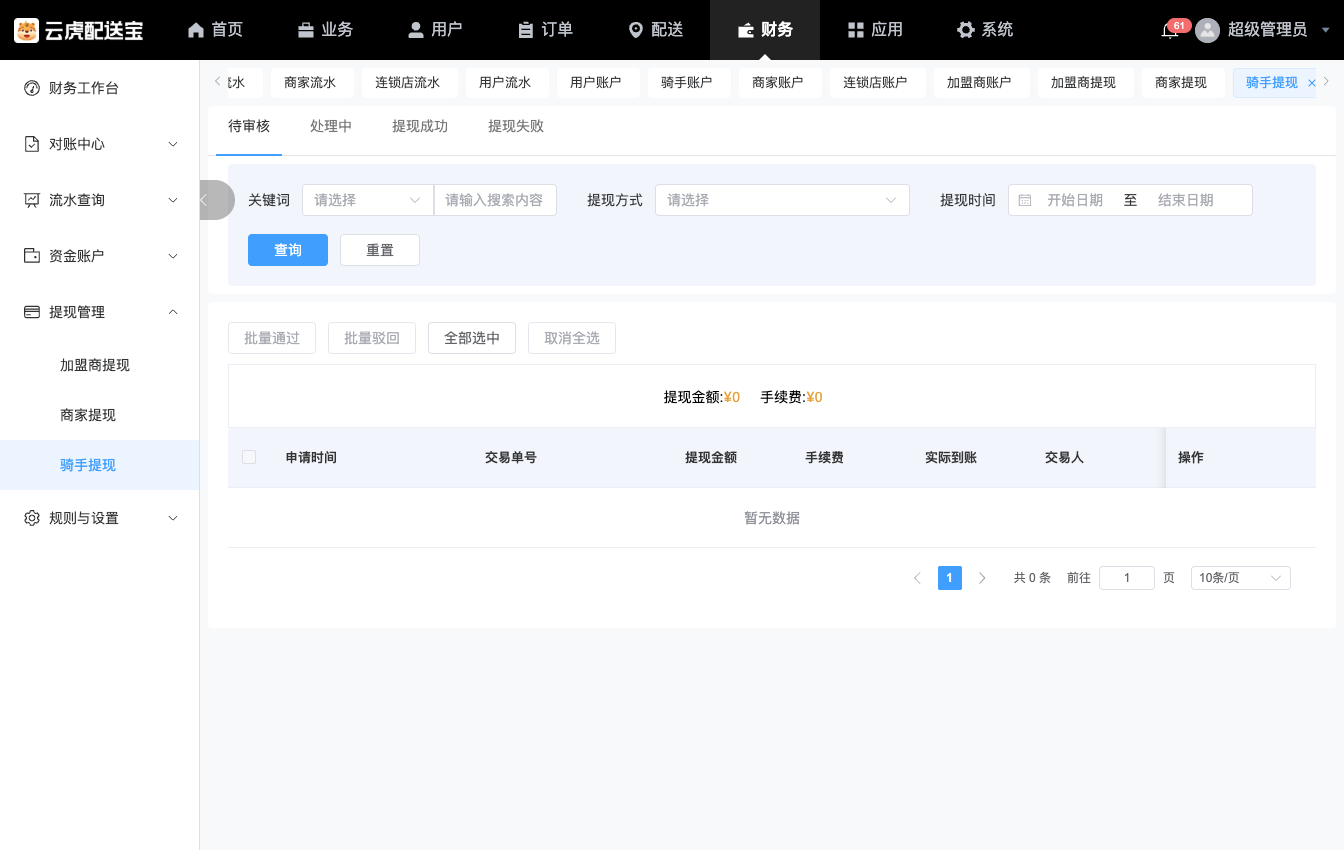Open the 订单 top navigation menu
Screen dimensions: 1344x850
545,30
